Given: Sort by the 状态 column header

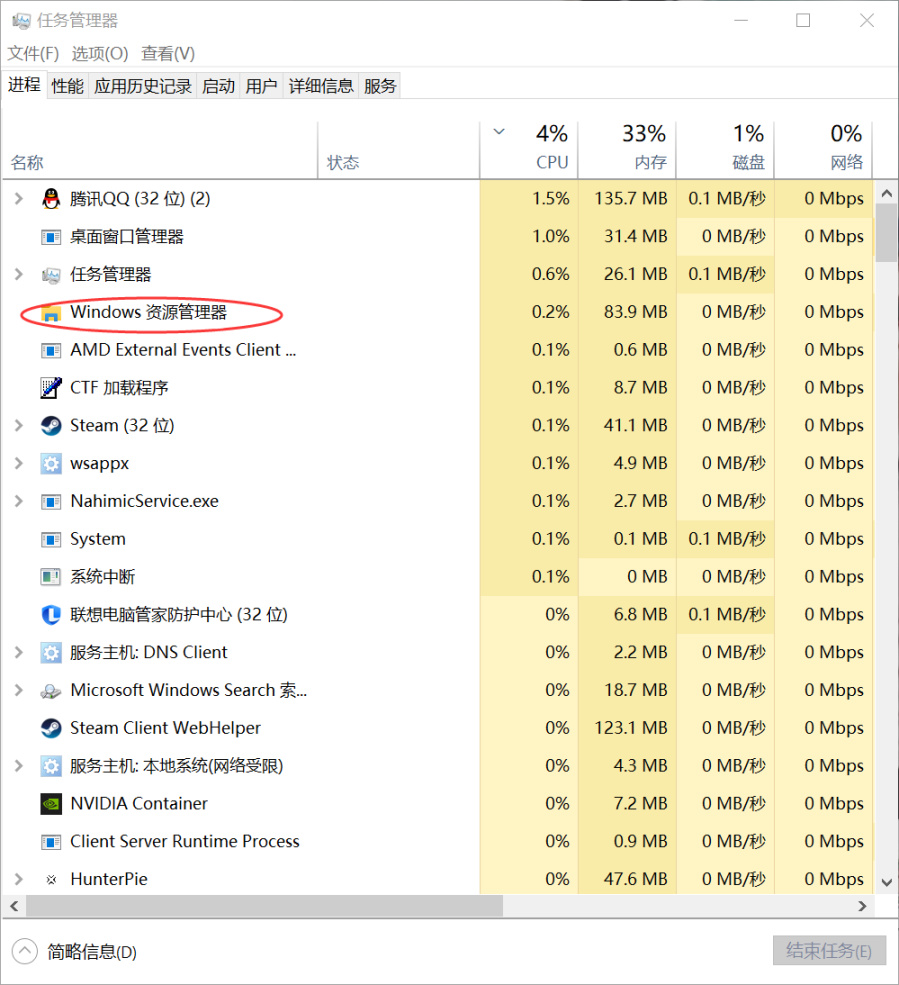Looking at the screenshot, I should (x=399, y=148).
